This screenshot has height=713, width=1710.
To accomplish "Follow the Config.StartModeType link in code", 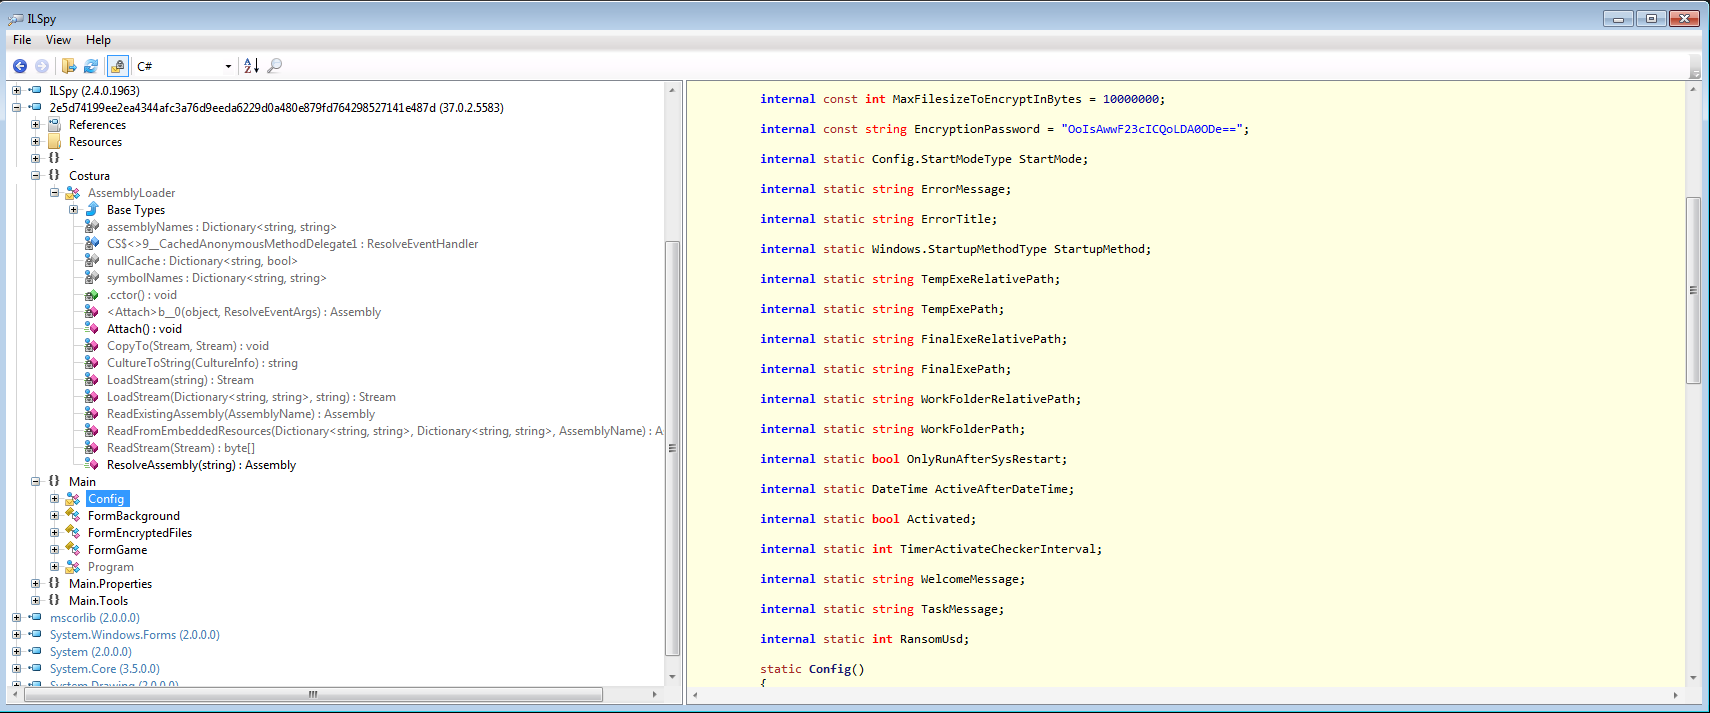I will click(941, 159).
